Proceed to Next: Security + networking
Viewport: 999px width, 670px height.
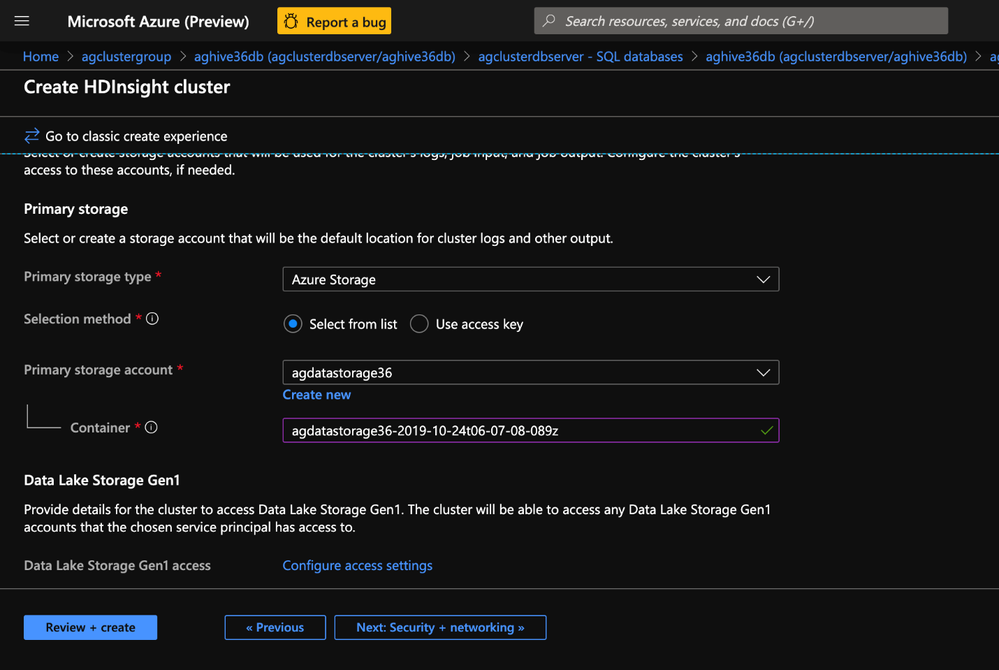pos(440,627)
